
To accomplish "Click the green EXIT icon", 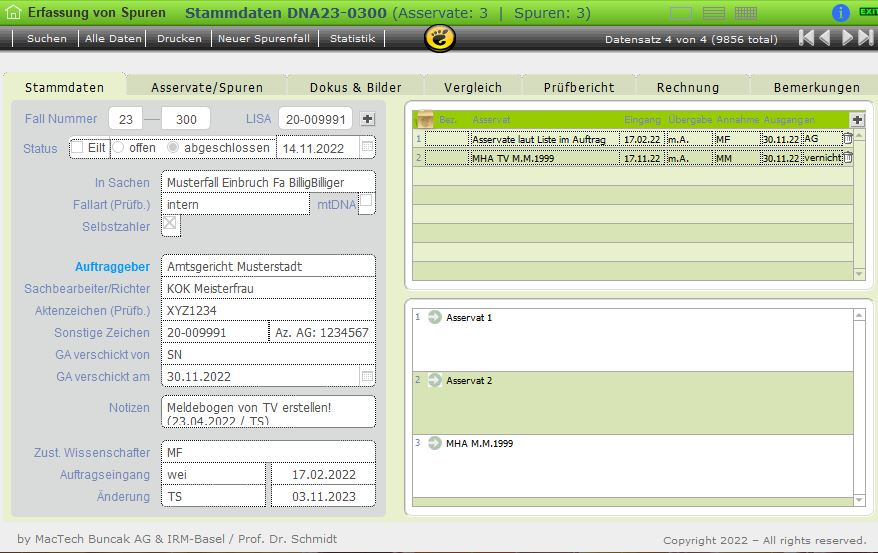I will click(x=868, y=12).
